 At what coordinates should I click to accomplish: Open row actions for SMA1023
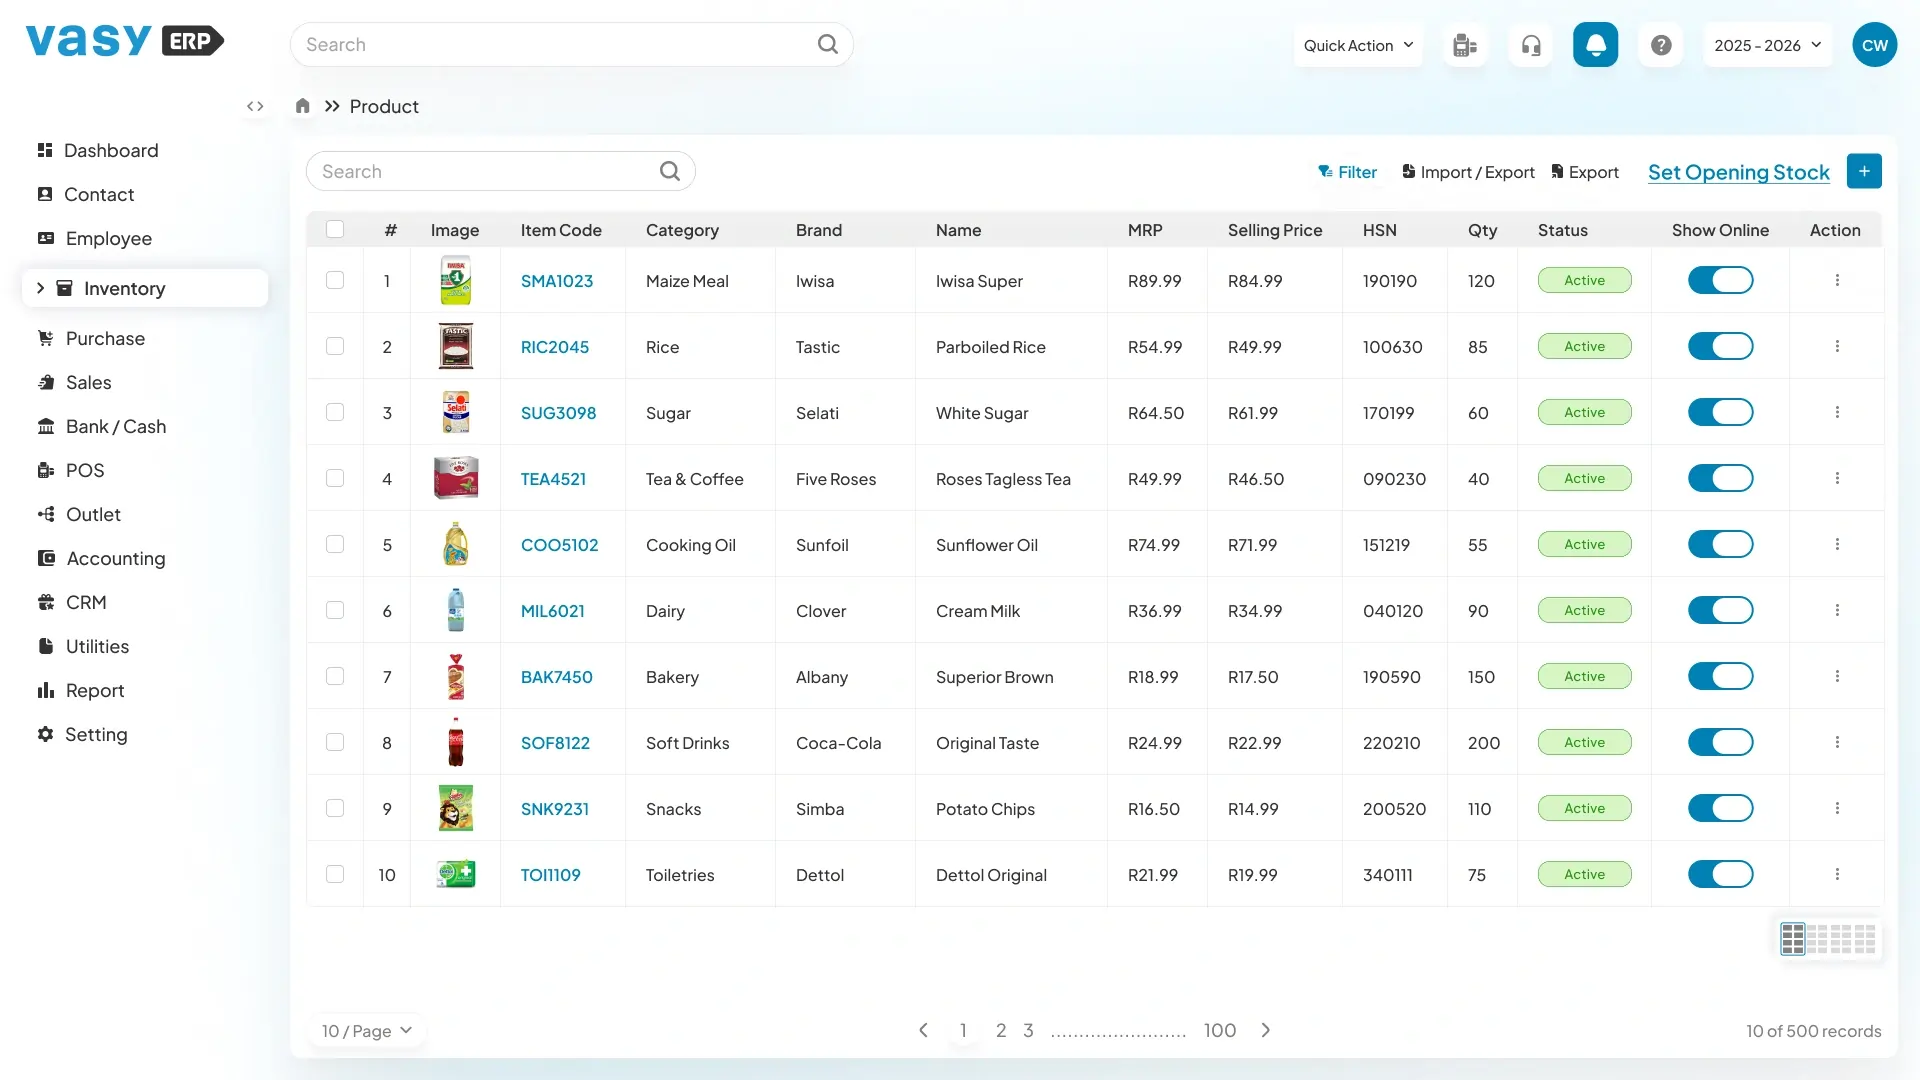click(x=1837, y=280)
